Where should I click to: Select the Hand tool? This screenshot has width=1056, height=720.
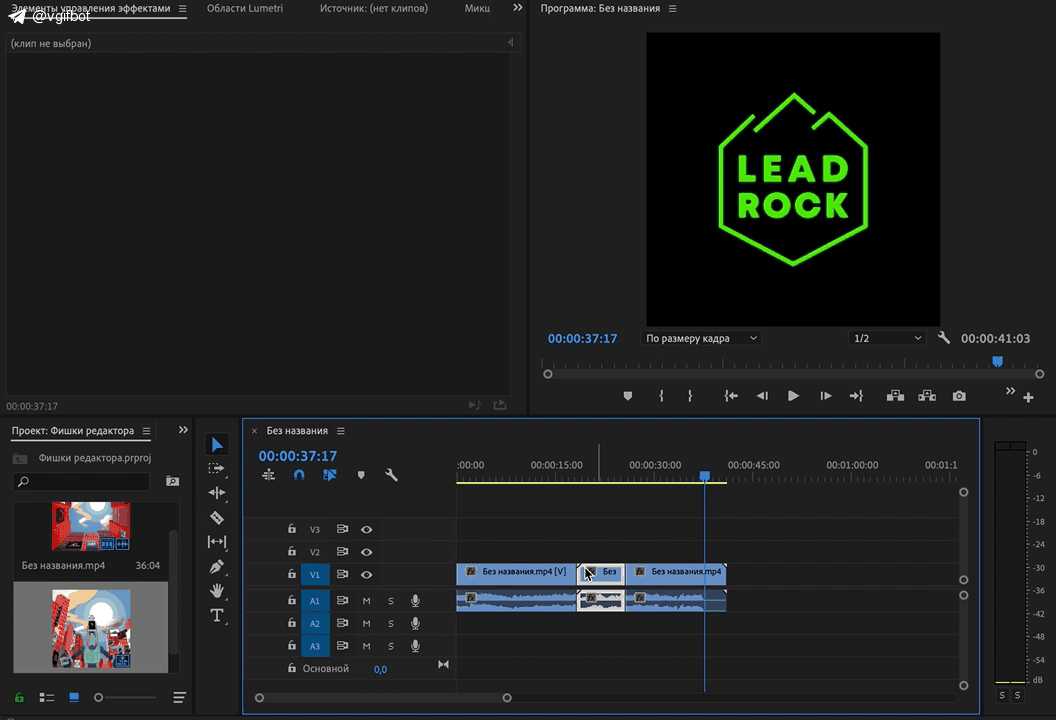pyautogui.click(x=217, y=591)
